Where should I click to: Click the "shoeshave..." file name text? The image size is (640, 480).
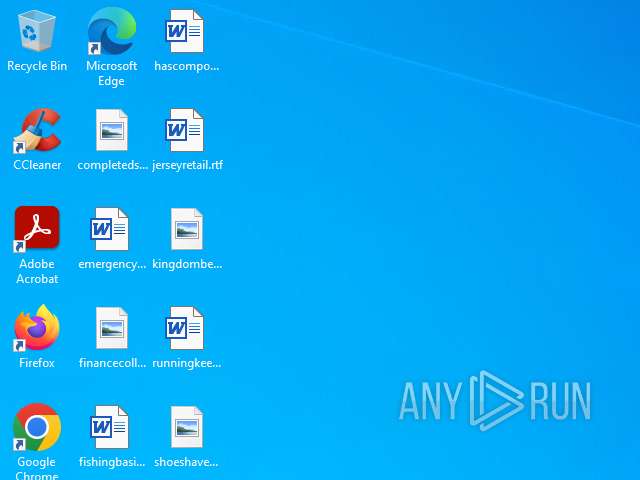coord(186,462)
